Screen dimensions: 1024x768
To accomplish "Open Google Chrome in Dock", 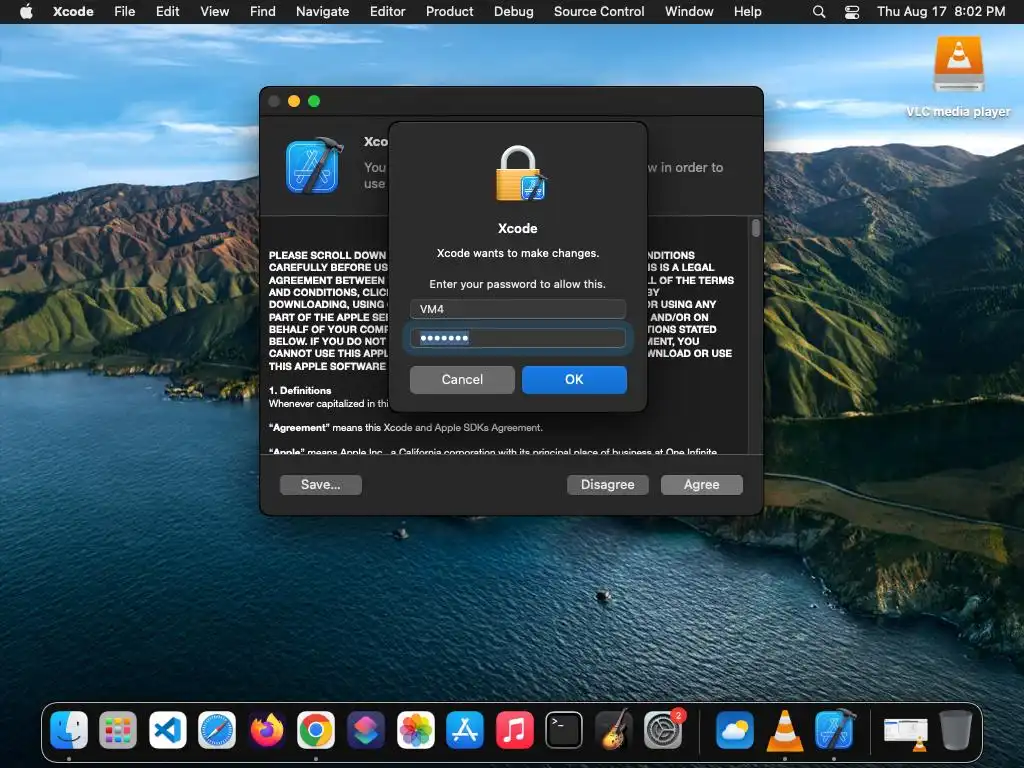I will (x=316, y=729).
